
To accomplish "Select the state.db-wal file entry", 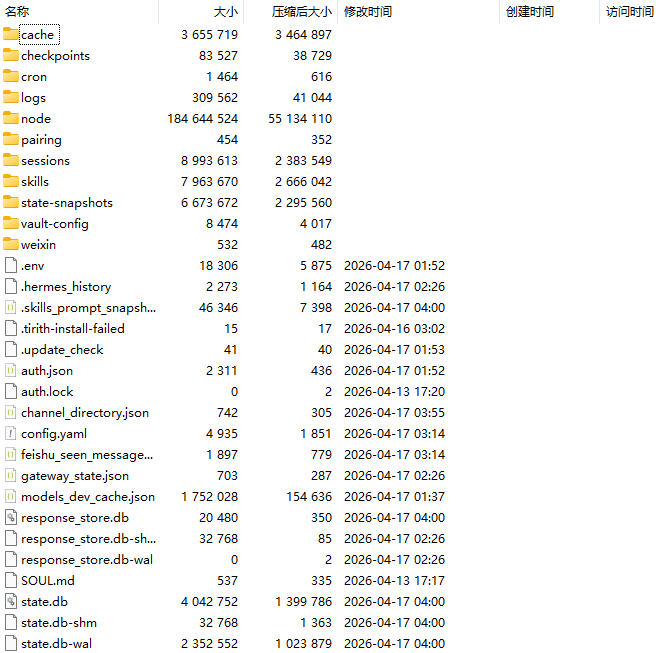I will click(56, 644).
